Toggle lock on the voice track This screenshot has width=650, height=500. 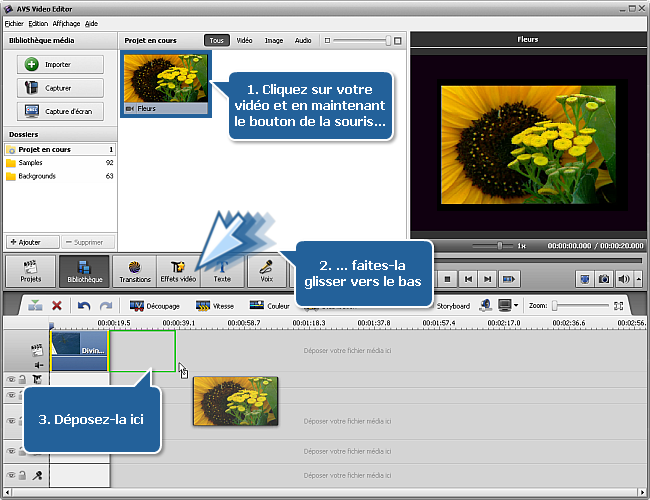pos(21,476)
